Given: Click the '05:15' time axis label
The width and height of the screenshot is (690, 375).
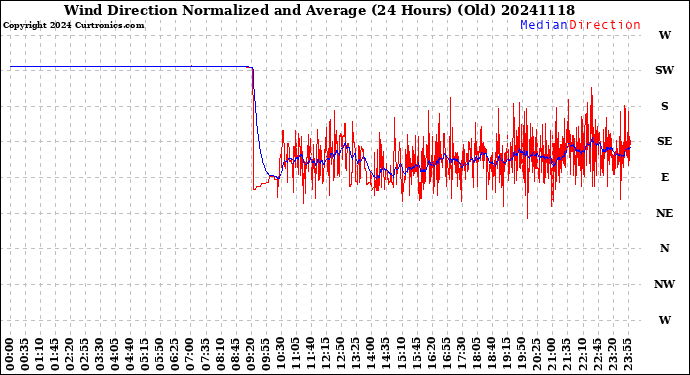Looking at the screenshot, I should pyautogui.click(x=145, y=354).
